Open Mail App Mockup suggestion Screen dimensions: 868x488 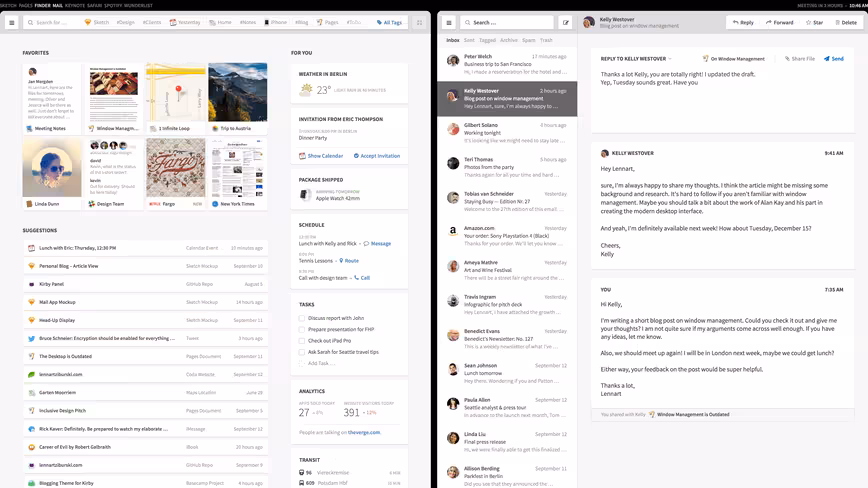(x=146, y=302)
